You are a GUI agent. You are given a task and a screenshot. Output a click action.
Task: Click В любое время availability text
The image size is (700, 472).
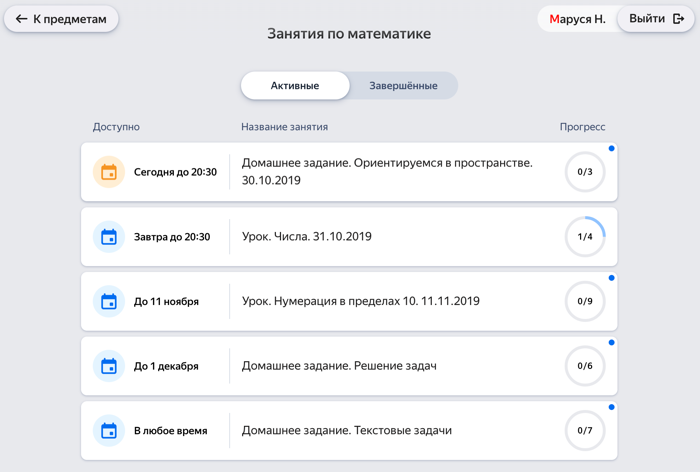click(171, 430)
